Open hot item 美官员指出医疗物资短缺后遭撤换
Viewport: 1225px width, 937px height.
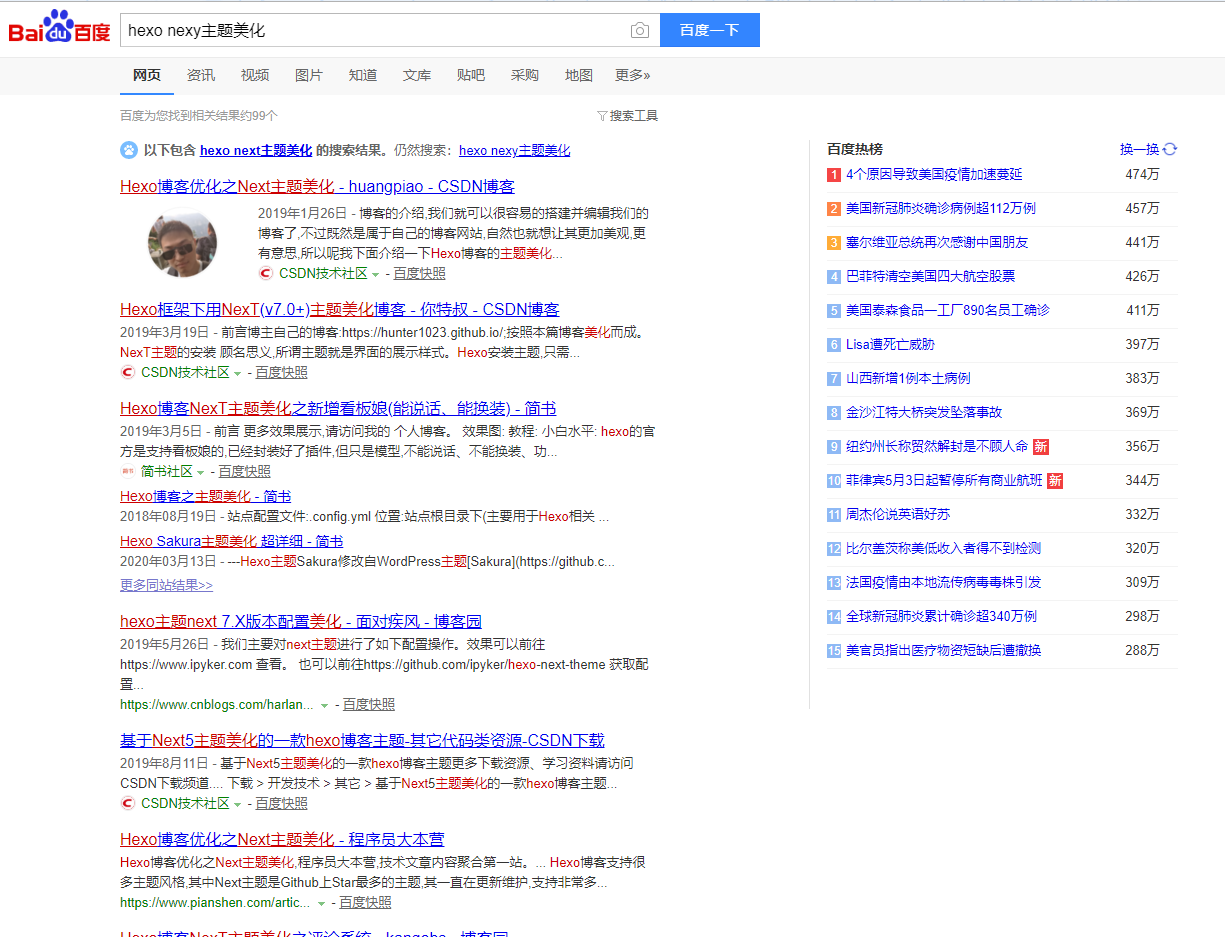tap(943, 650)
